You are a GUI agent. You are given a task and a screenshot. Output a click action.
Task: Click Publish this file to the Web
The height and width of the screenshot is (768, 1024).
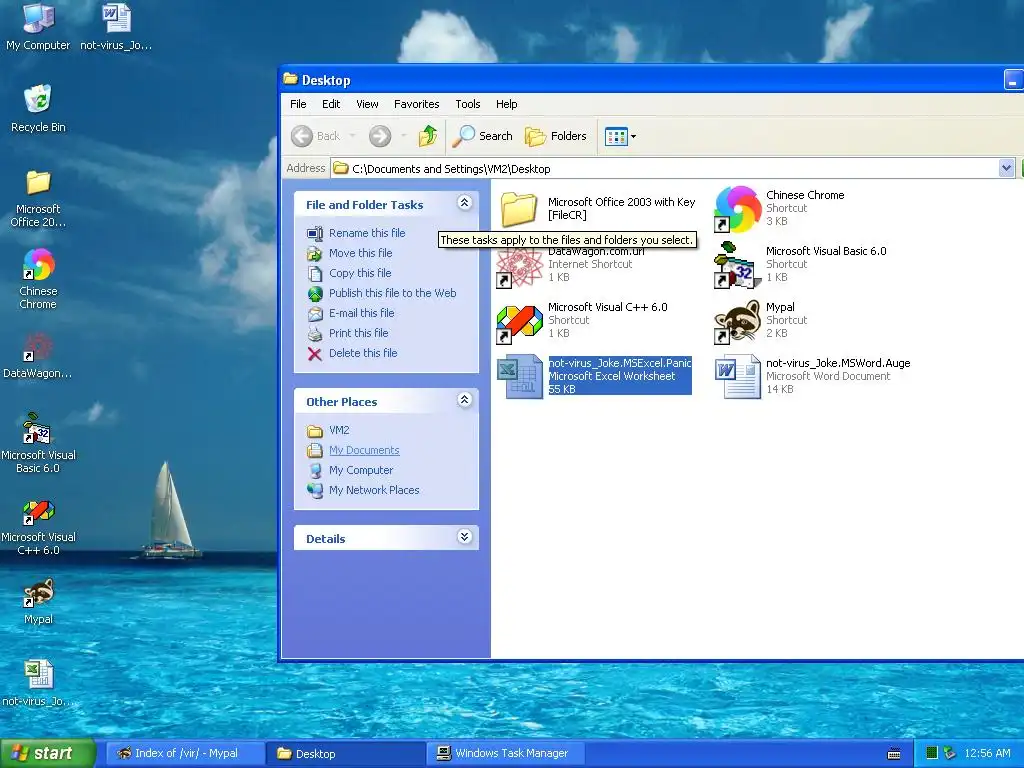point(382,293)
